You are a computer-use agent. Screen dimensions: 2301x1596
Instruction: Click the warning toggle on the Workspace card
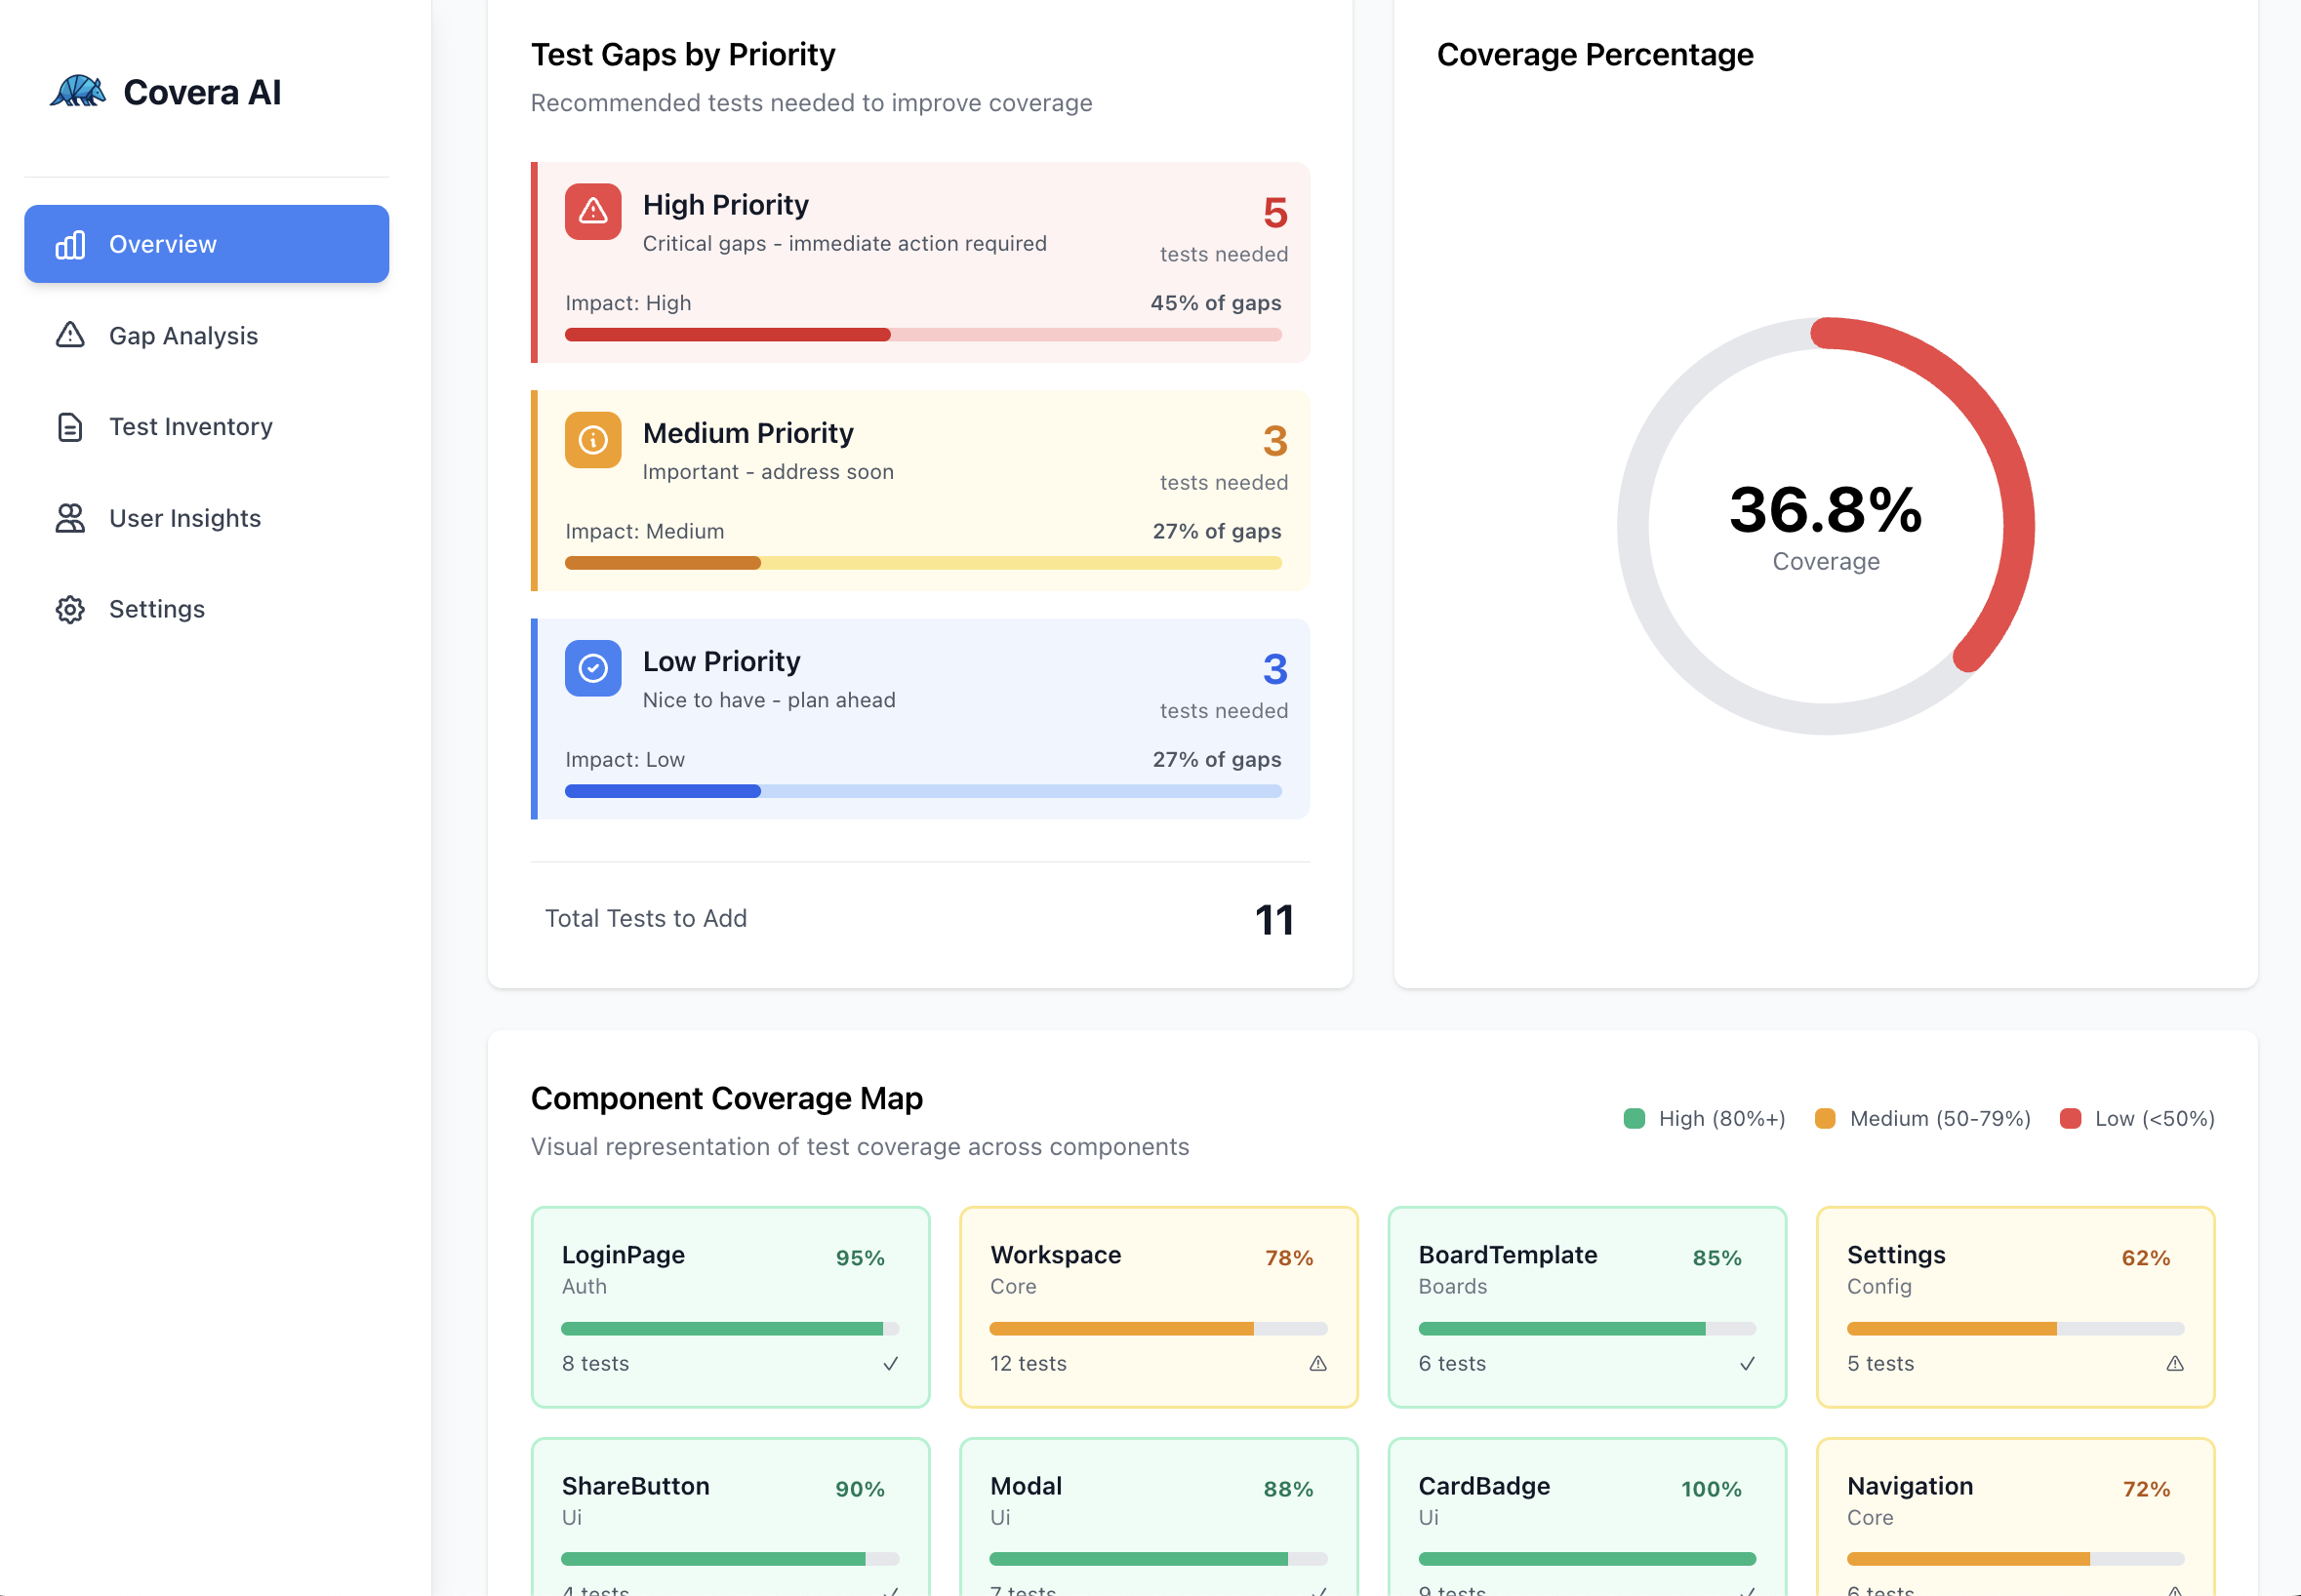click(x=1320, y=1363)
